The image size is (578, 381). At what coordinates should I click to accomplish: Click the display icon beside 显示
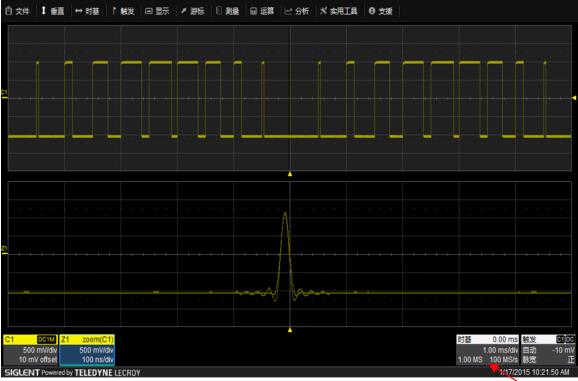(x=149, y=11)
